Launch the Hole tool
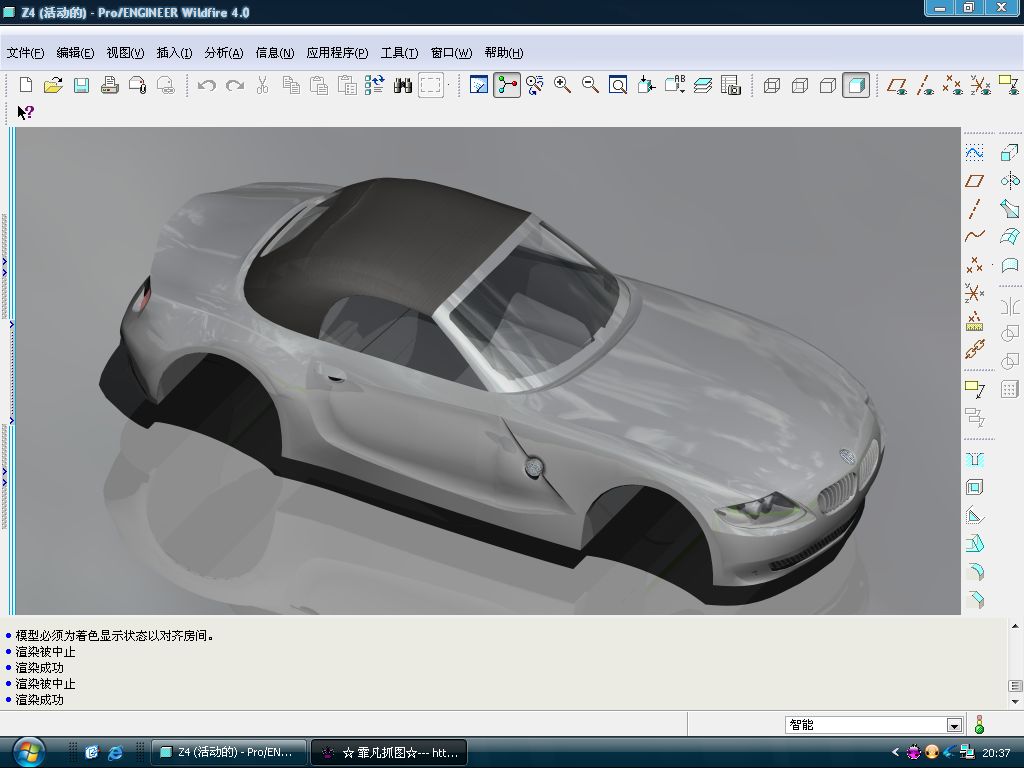The height and width of the screenshot is (768, 1024). [974, 460]
